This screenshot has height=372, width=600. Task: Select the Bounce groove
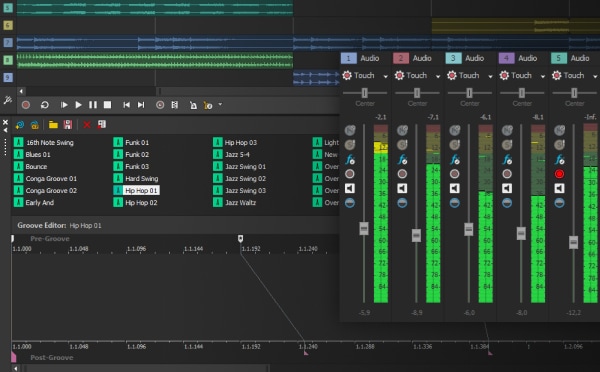point(36,166)
